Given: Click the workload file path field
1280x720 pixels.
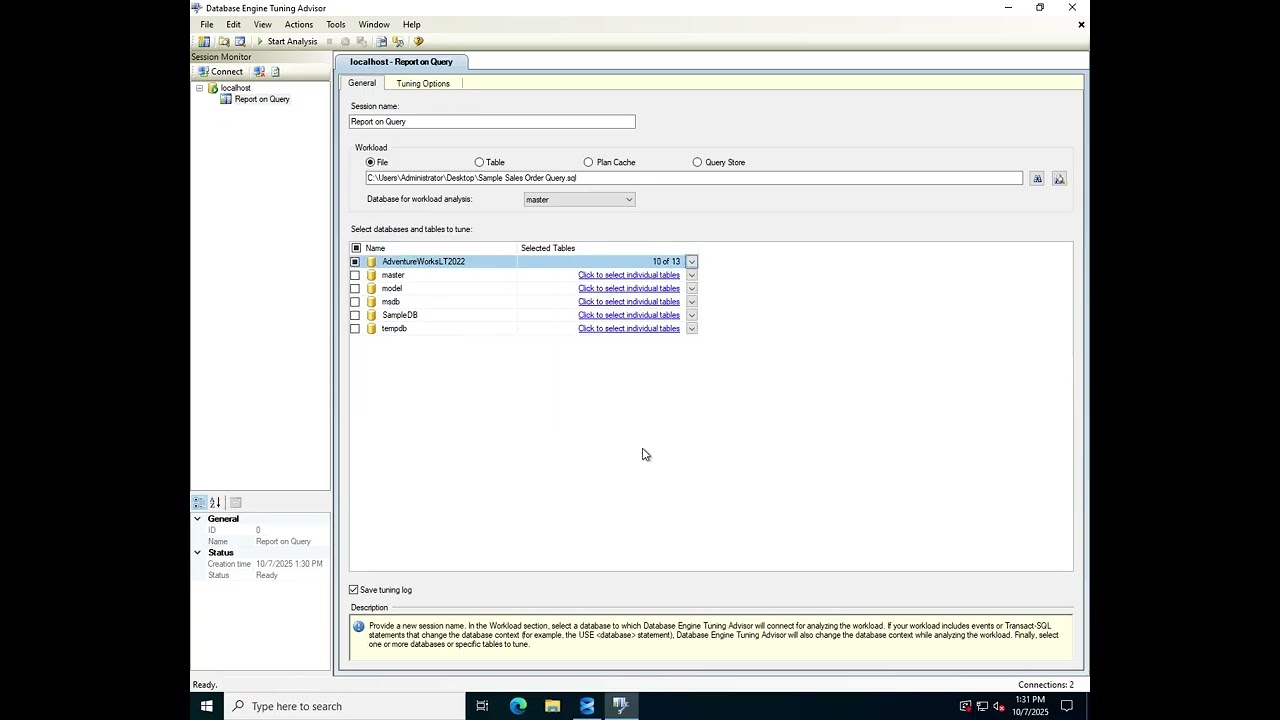Looking at the screenshot, I should [694, 178].
